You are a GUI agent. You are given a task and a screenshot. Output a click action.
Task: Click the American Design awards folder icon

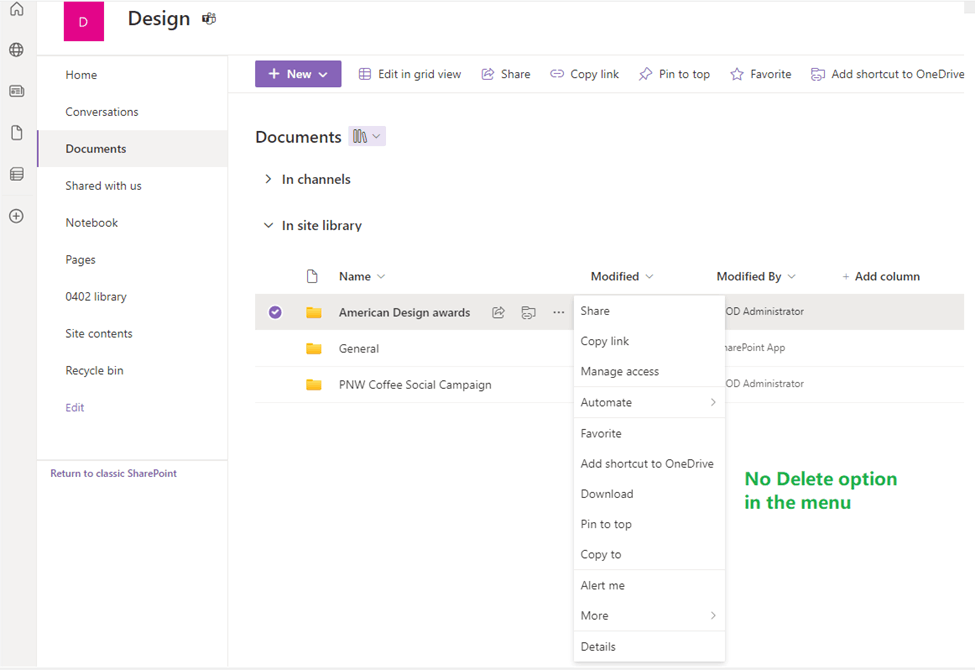[x=314, y=312]
